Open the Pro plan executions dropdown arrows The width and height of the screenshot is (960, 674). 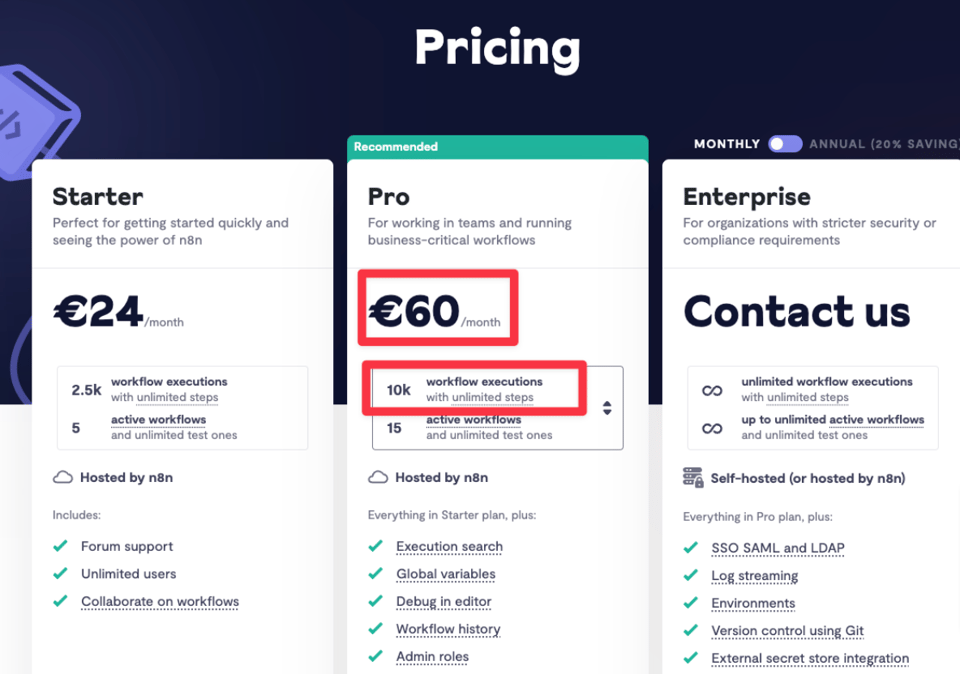point(607,408)
